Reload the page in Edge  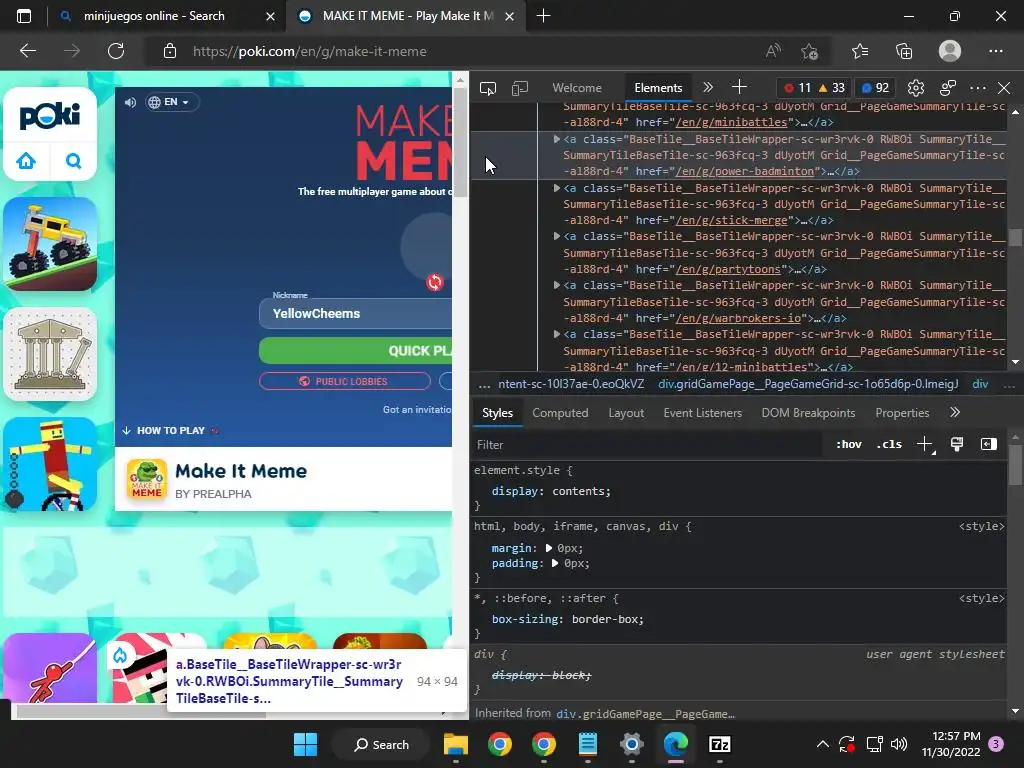click(116, 51)
